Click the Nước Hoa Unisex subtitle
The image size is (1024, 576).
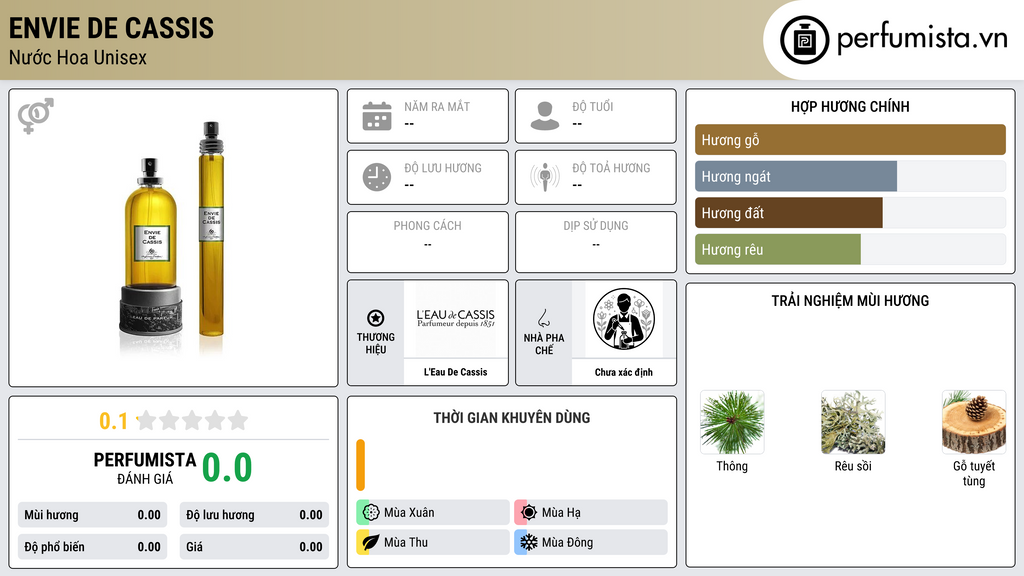click(78, 57)
